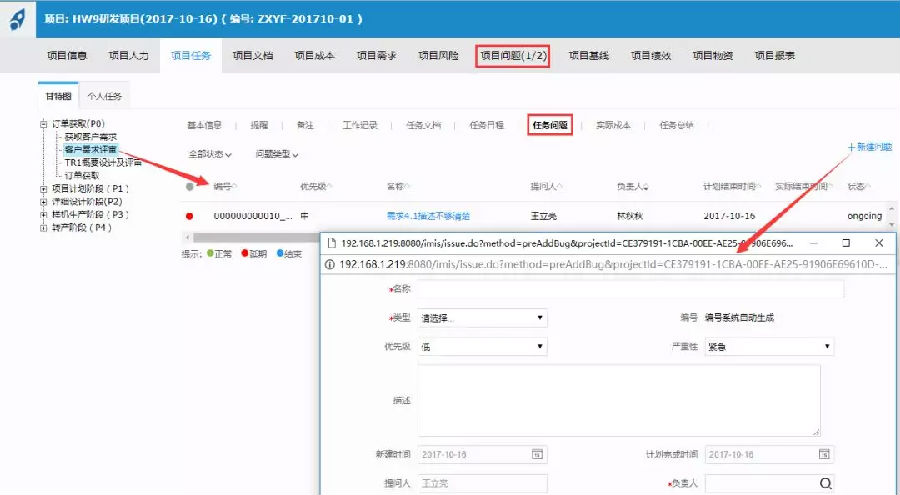Click the gray status dot column header
The height and width of the screenshot is (495, 900).
(189, 186)
